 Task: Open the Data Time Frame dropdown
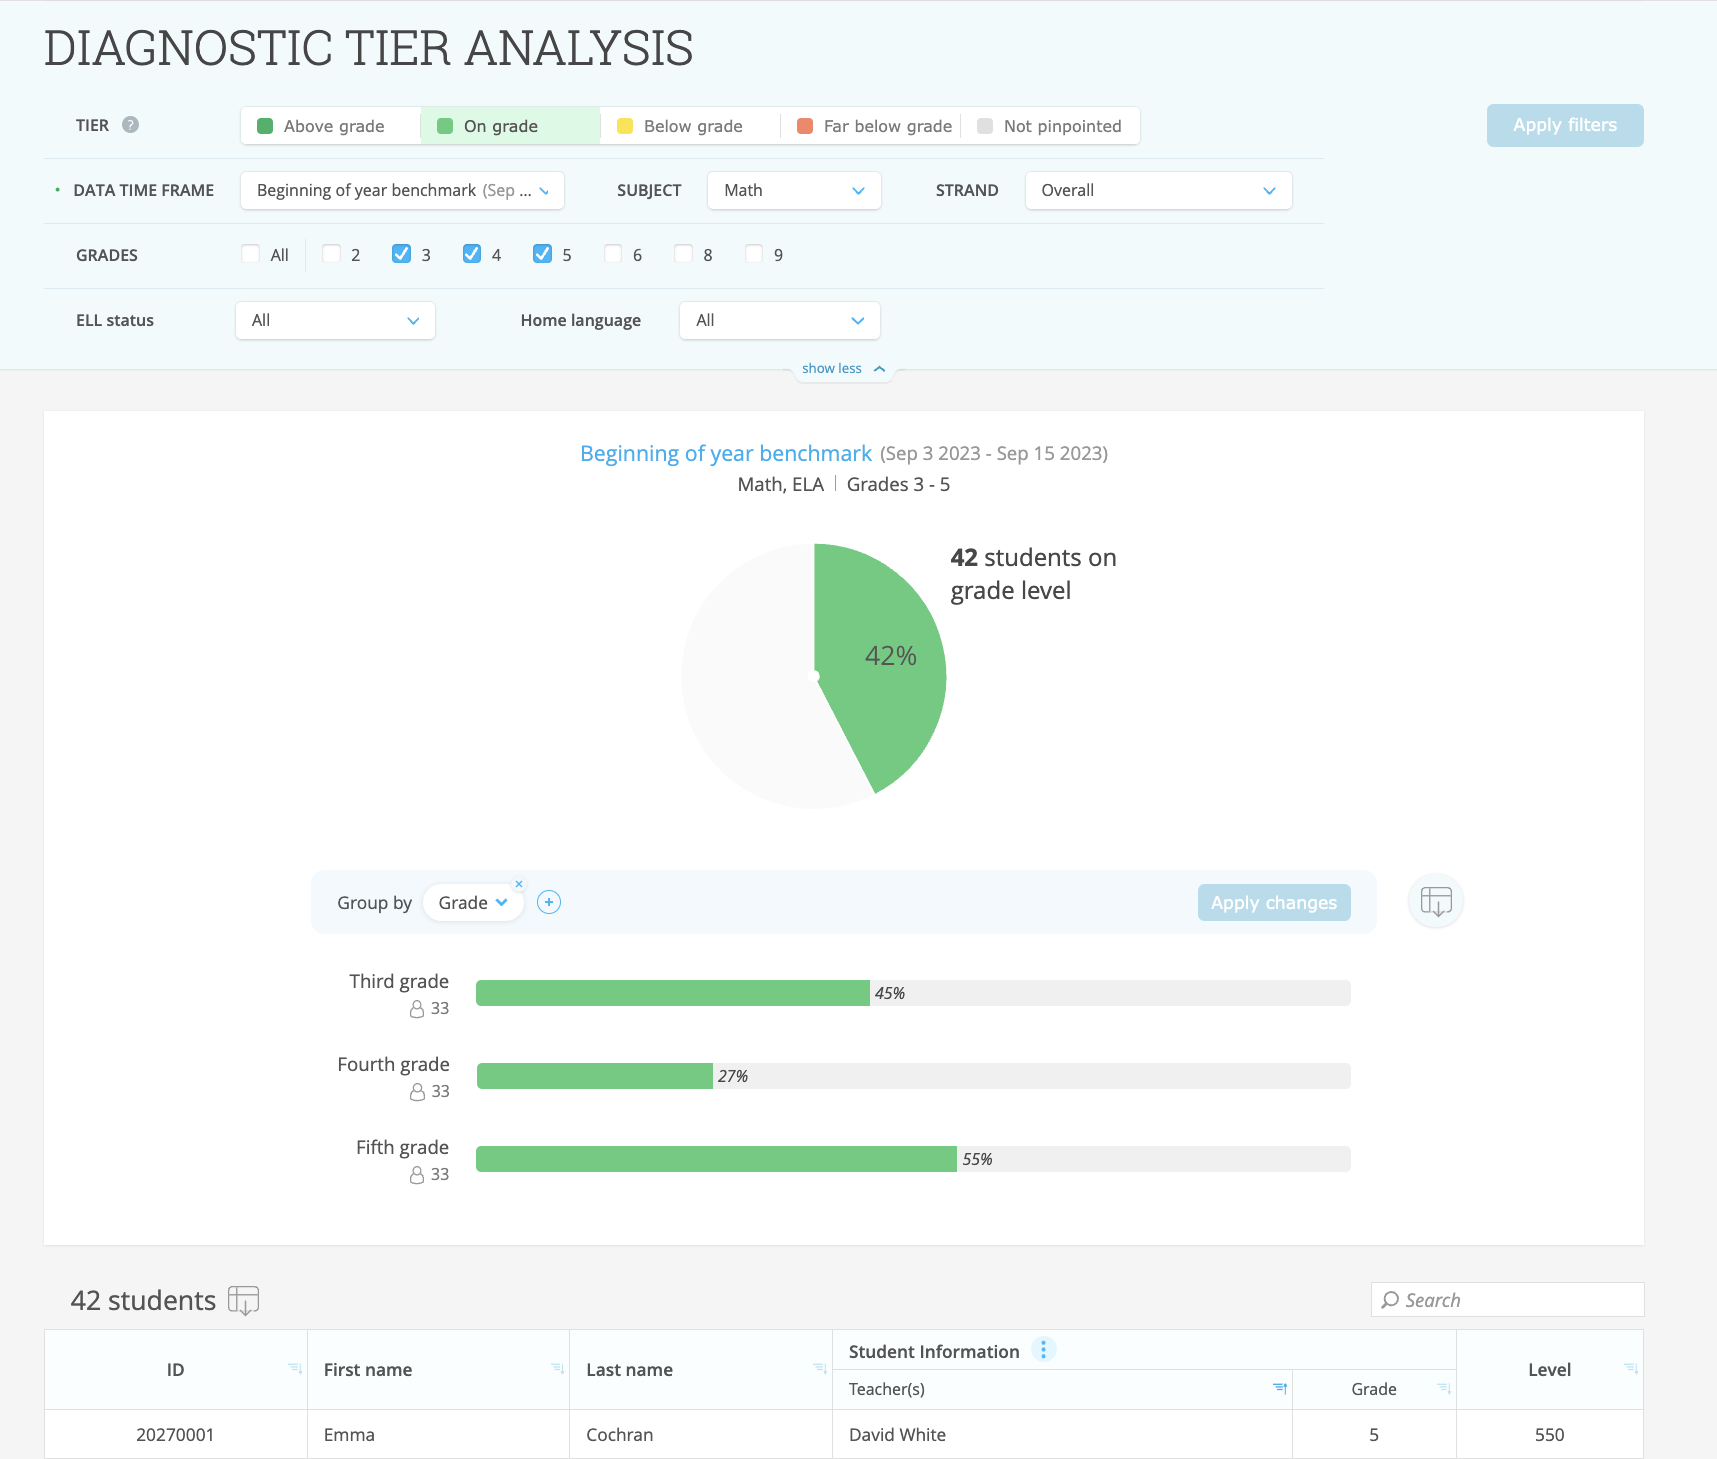coord(402,190)
